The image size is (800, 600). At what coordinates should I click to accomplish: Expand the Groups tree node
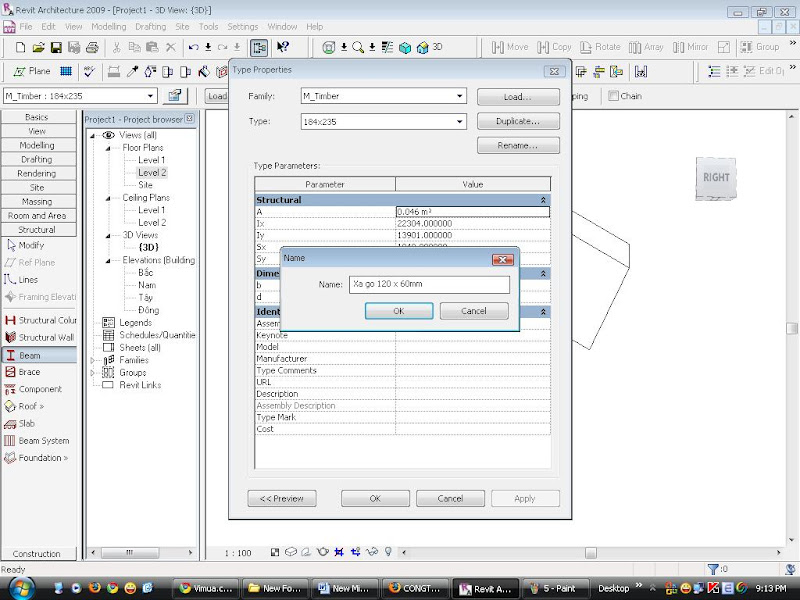click(x=92, y=373)
